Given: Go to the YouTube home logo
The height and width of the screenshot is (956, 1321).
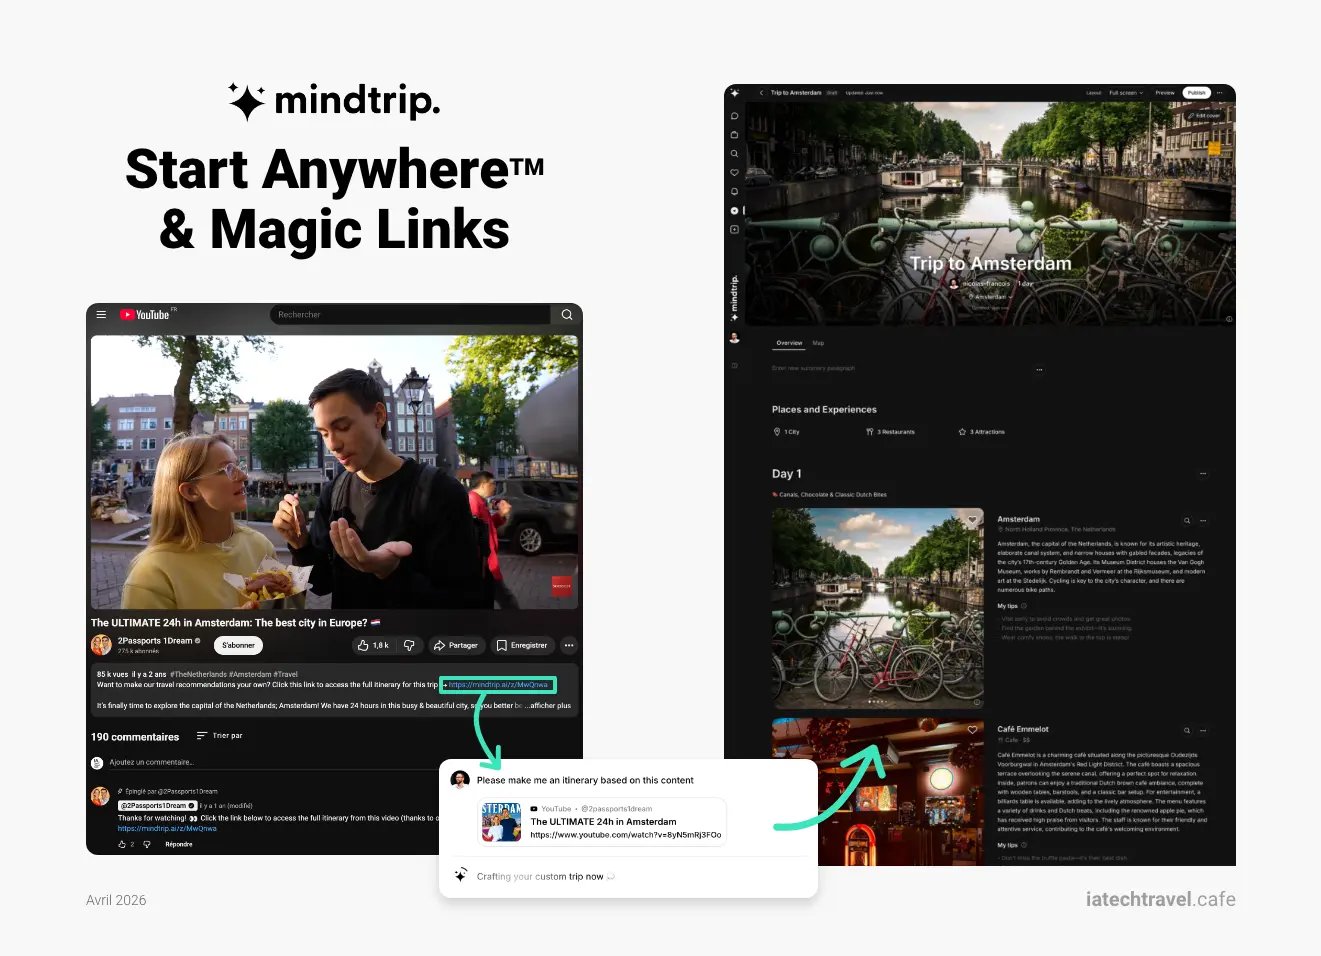Looking at the screenshot, I should point(145,314).
